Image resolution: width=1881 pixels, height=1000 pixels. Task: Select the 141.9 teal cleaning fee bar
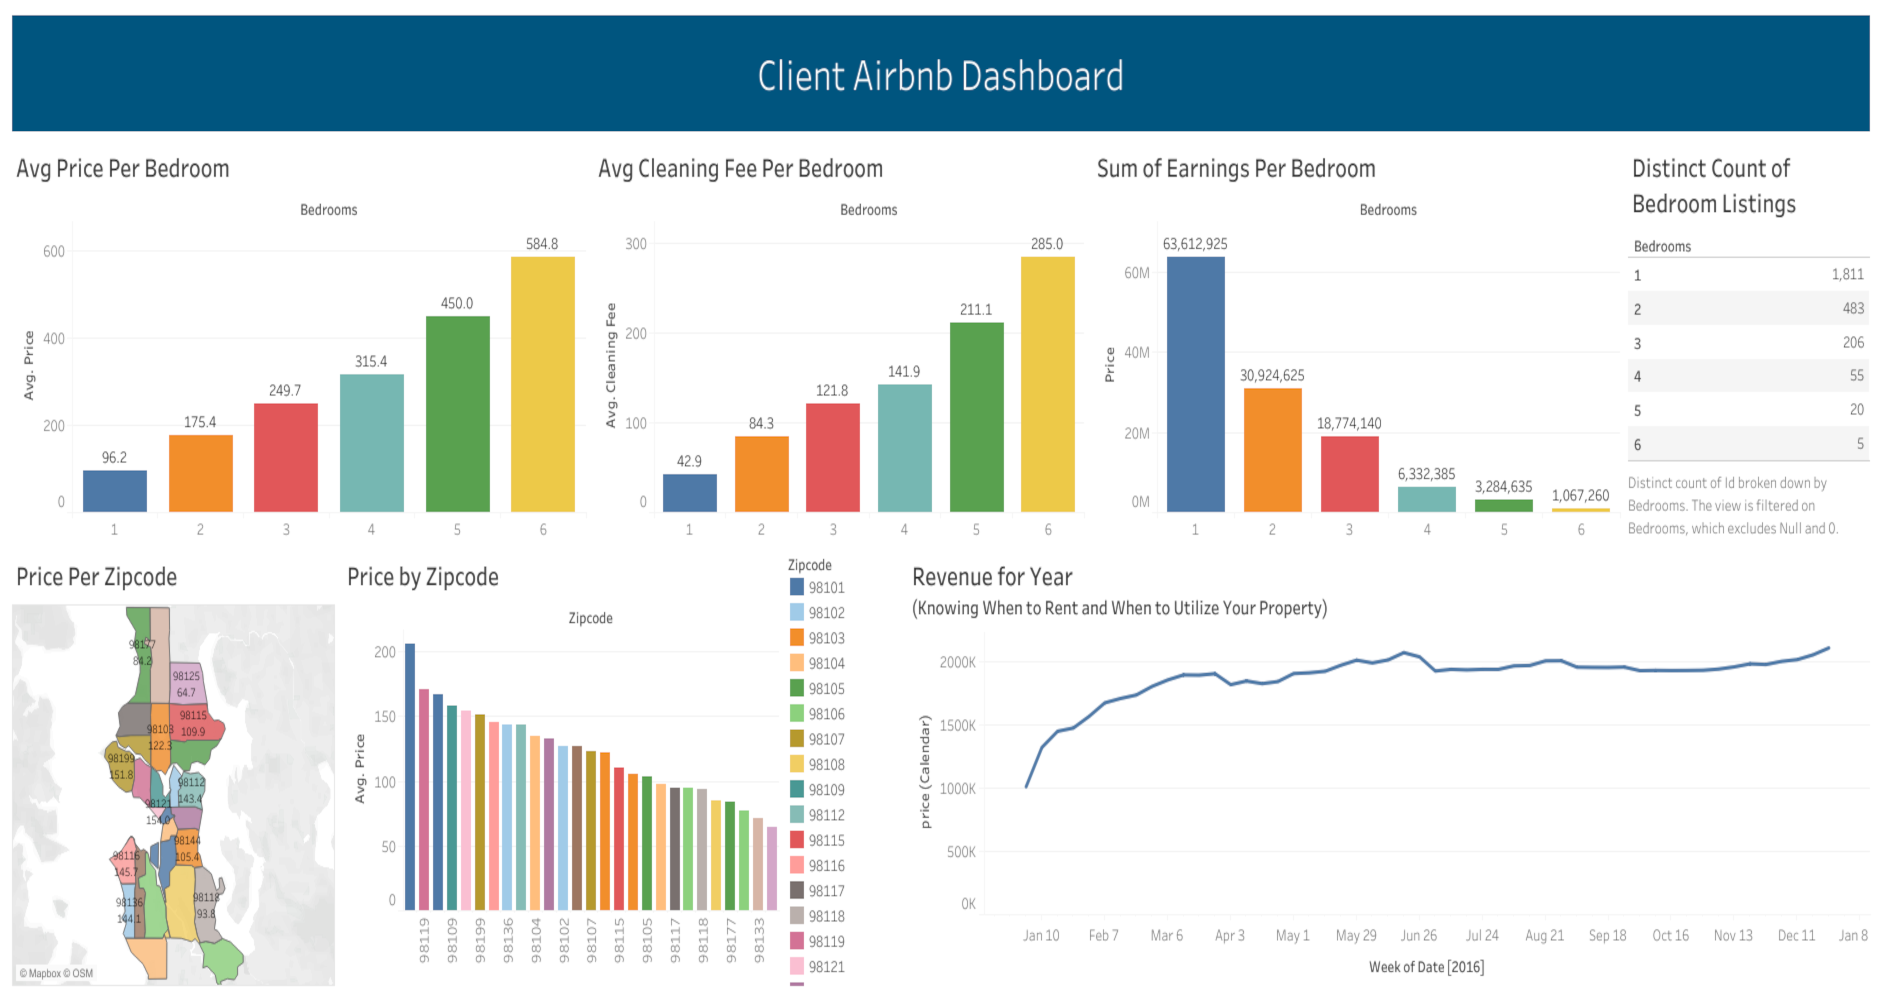pos(905,448)
